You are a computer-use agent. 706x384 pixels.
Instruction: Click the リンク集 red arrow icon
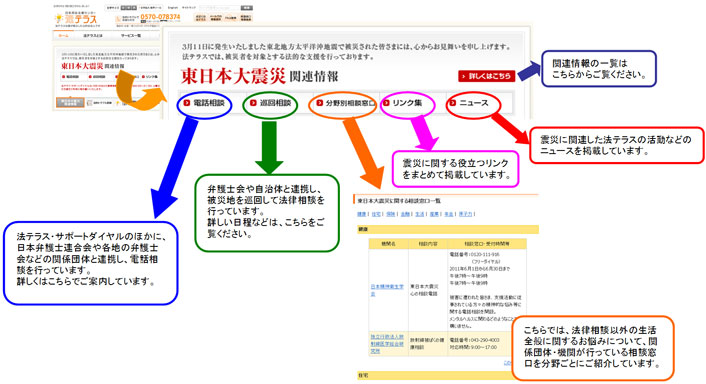coord(386,103)
